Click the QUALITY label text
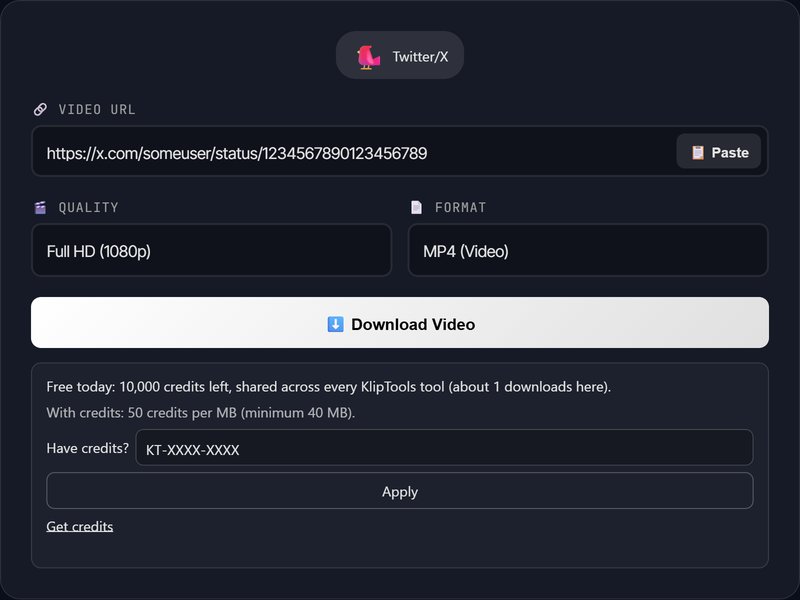800x600 pixels. tap(88, 208)
